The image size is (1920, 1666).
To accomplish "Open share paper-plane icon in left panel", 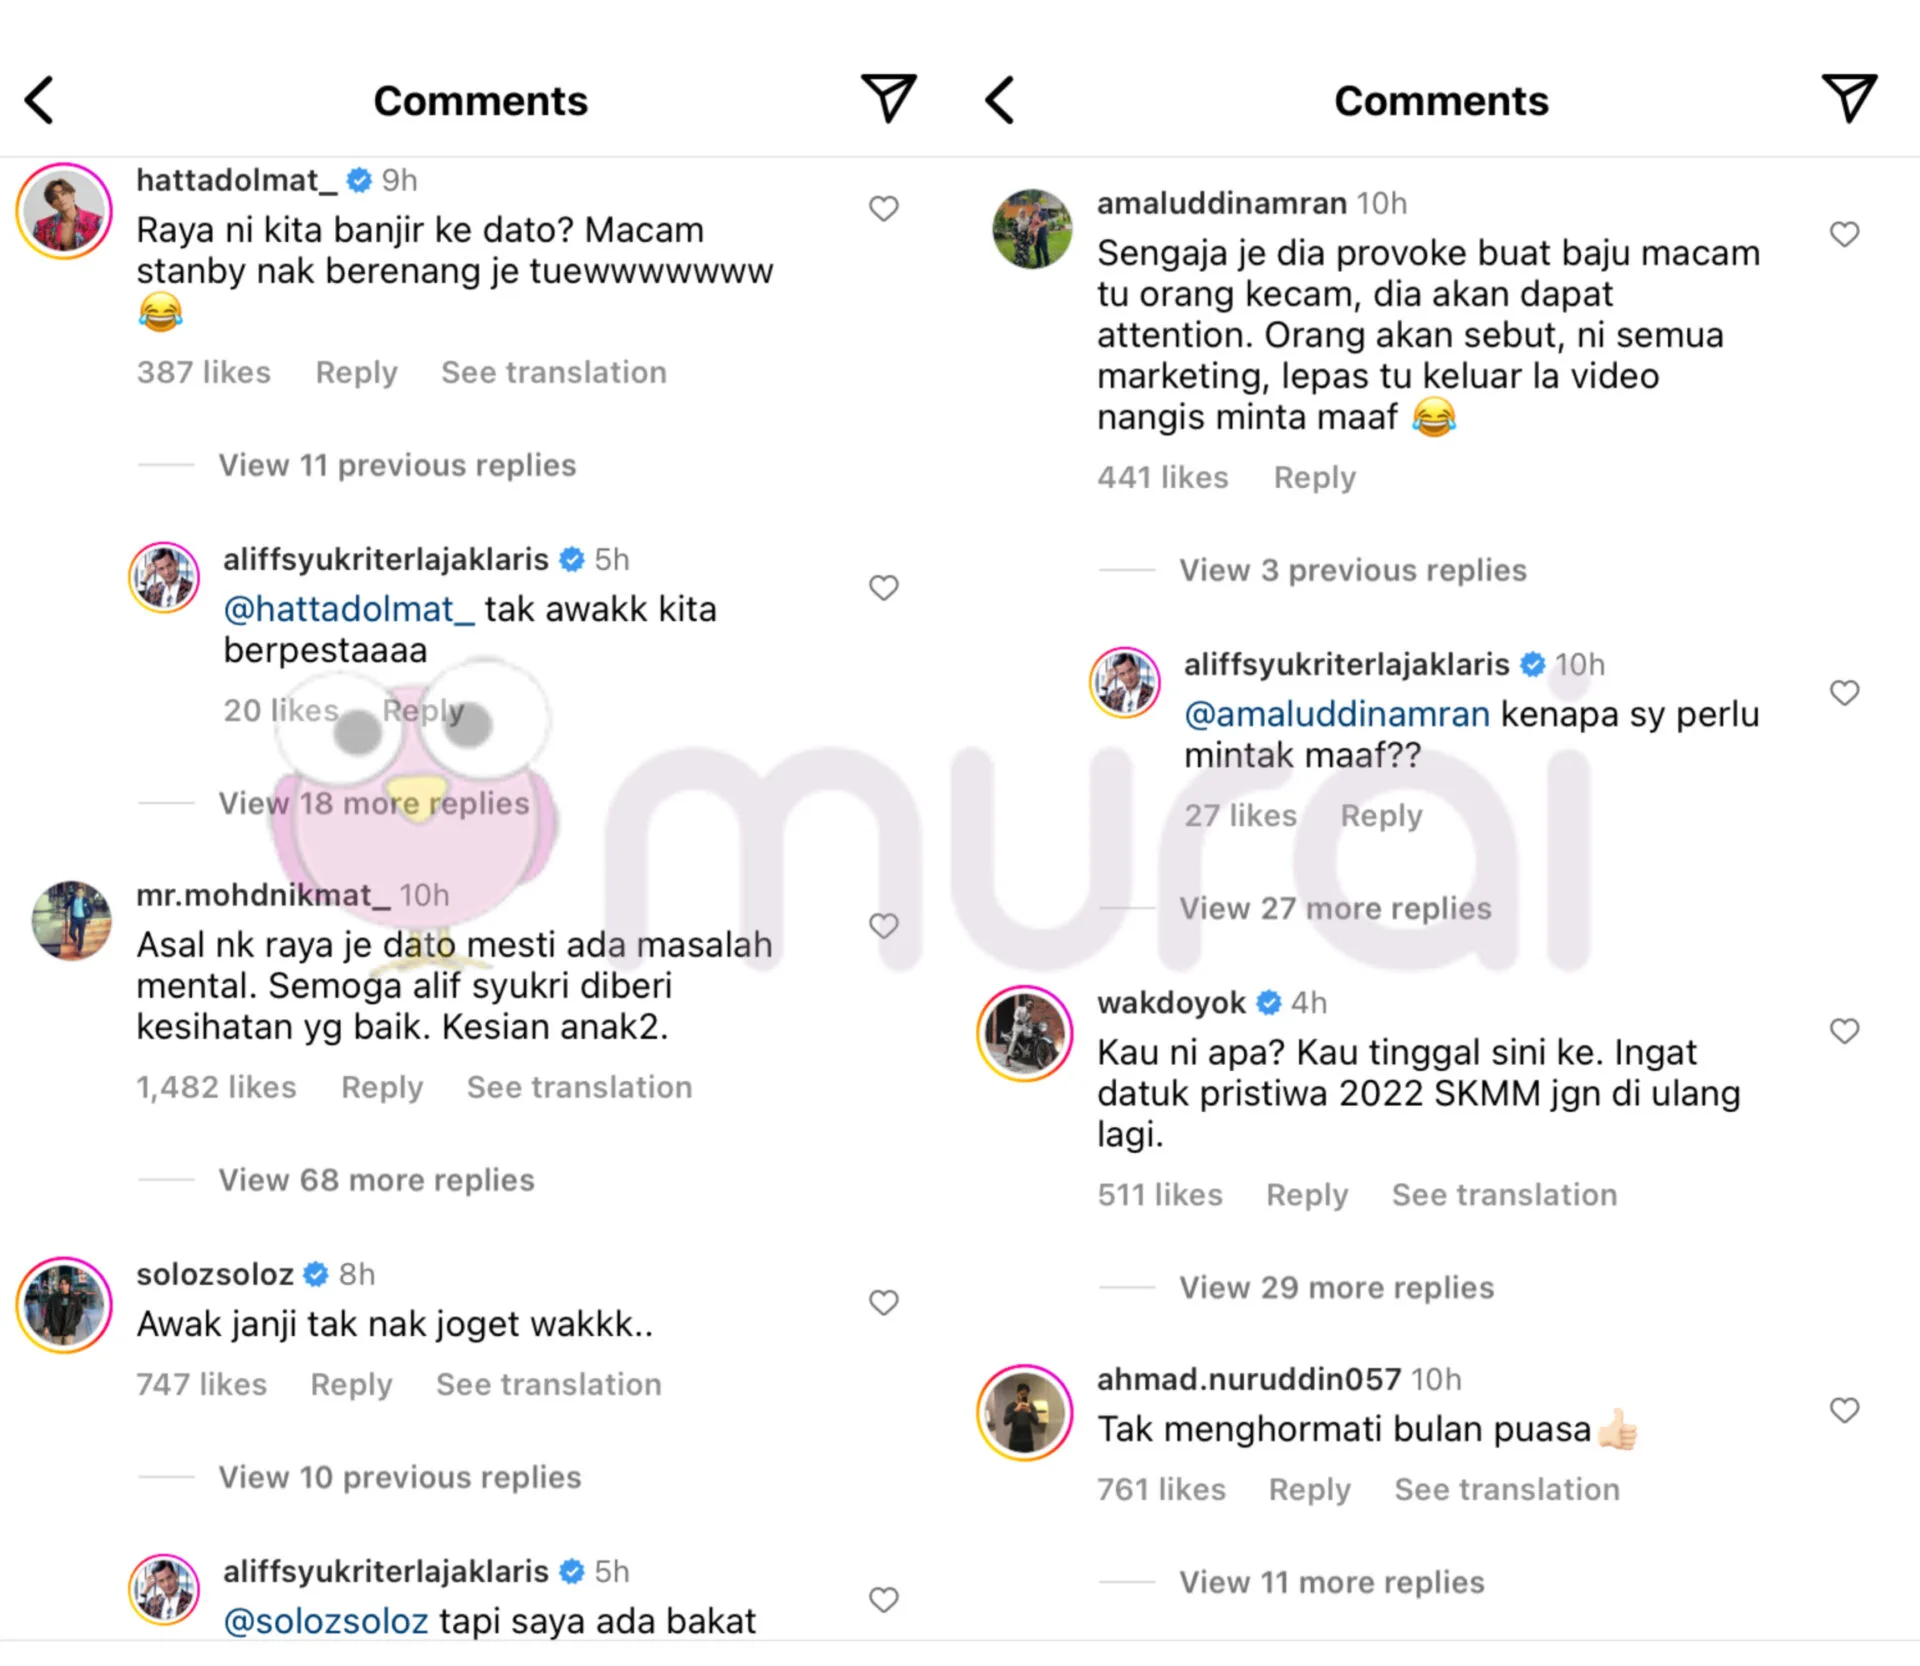I will pos(888,98).
